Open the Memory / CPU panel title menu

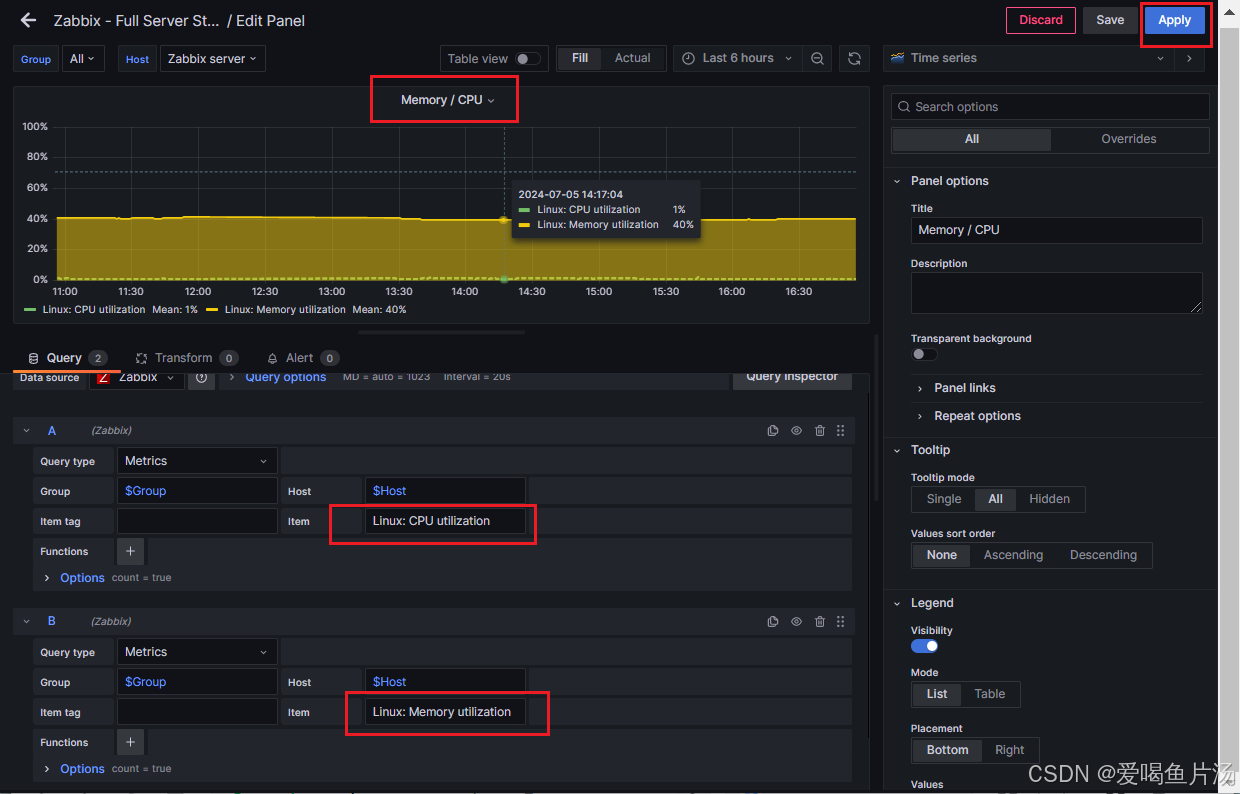447,100
